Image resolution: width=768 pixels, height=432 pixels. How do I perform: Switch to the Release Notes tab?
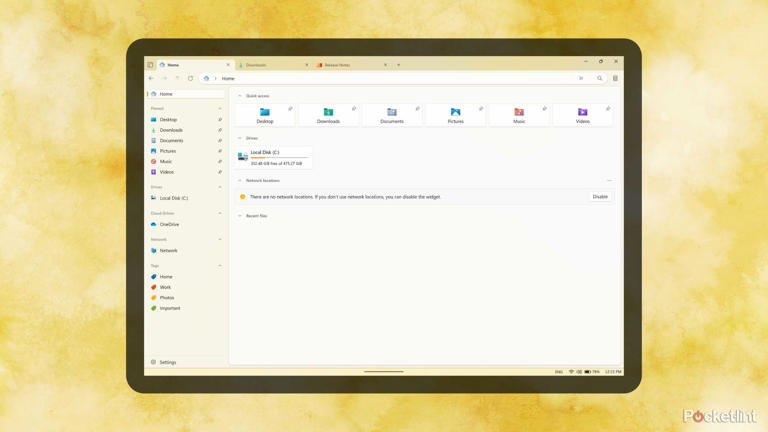point(352,65)
